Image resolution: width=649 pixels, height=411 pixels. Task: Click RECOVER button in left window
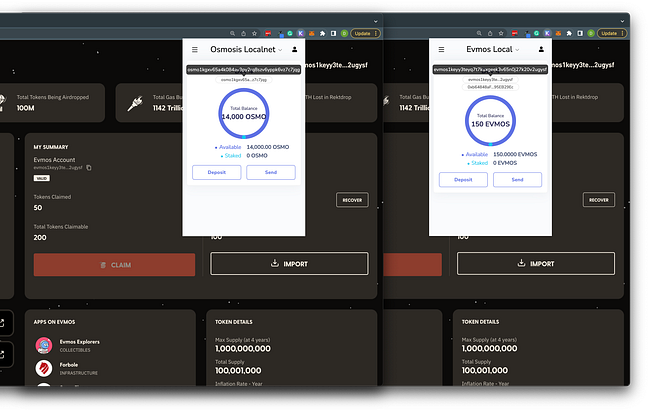click(x=352, y=200)
